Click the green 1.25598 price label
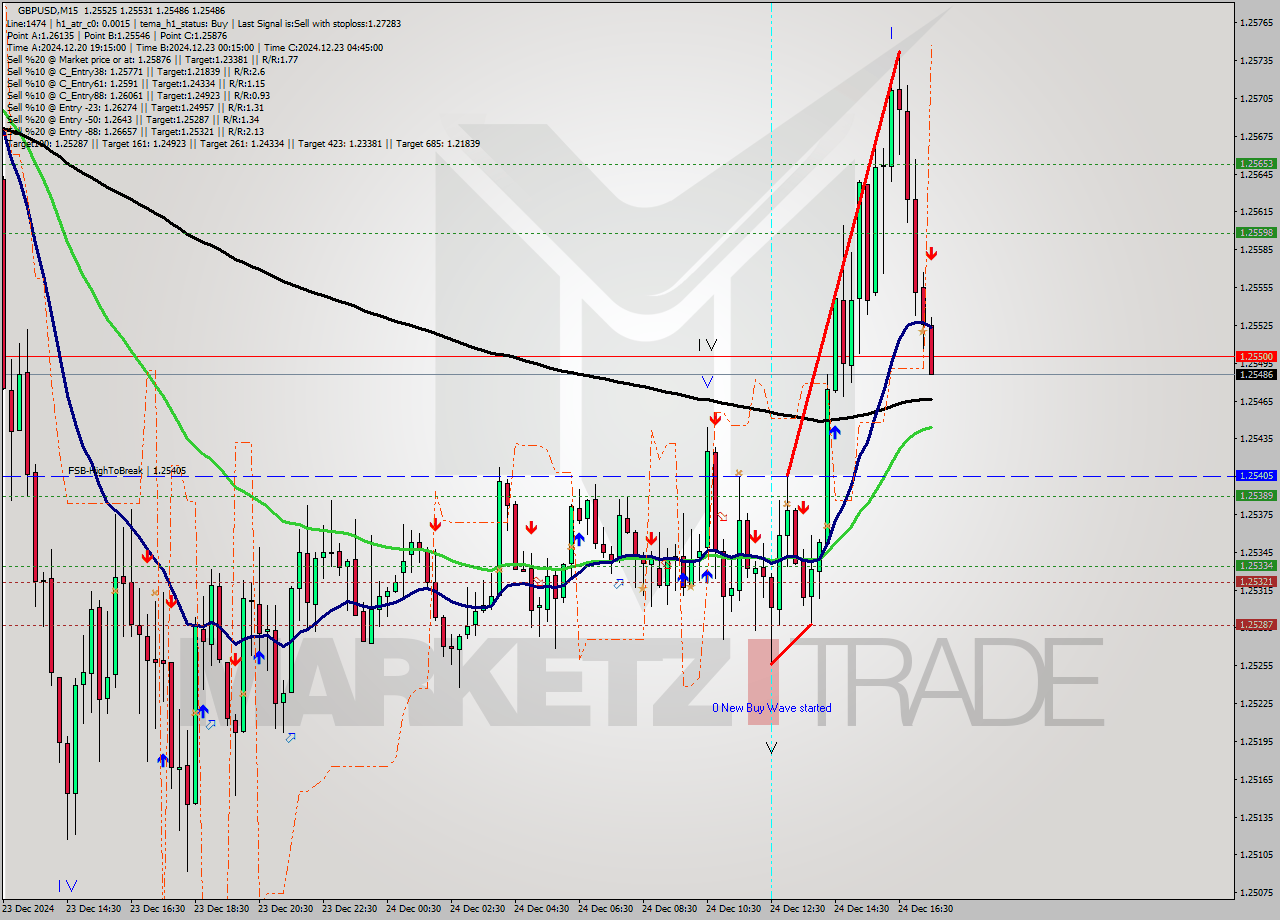 (x=1256, y=232)
